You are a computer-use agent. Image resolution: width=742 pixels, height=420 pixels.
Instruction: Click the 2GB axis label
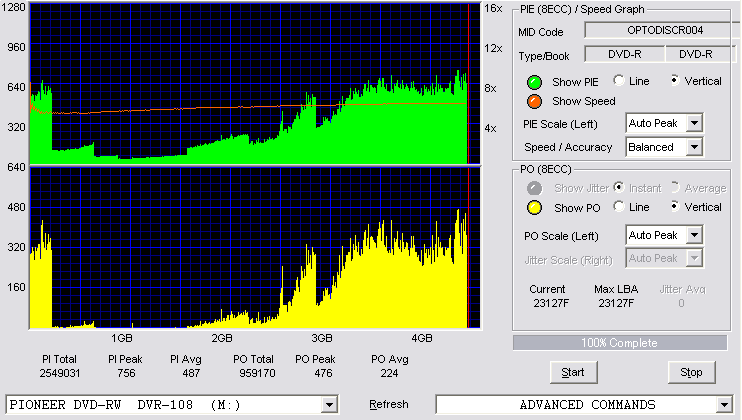click(x=221, y=338)
